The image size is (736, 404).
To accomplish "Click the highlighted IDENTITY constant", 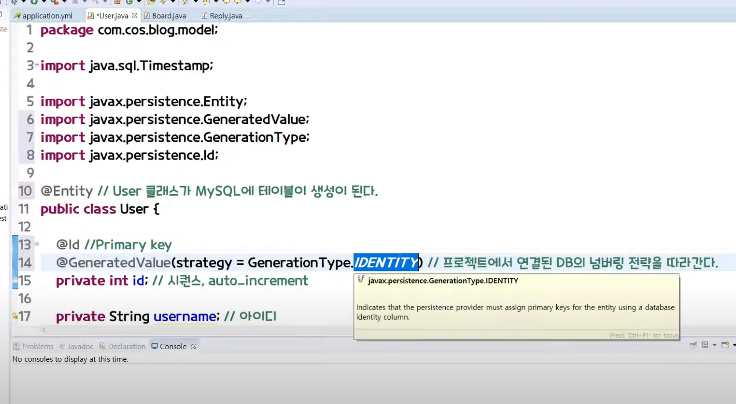I will pyautogui.click(x=386, y=262).
